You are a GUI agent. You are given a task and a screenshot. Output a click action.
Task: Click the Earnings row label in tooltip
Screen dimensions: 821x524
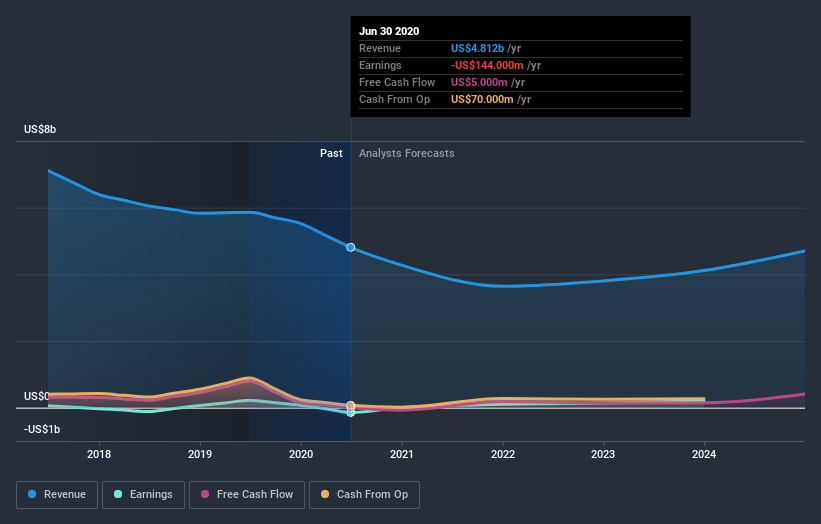(380, 65)
